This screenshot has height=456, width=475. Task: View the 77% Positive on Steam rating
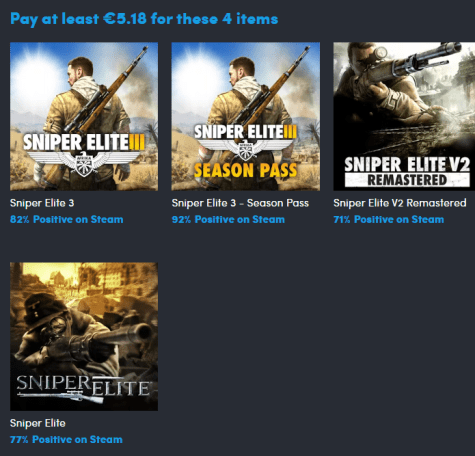(66, 439)
